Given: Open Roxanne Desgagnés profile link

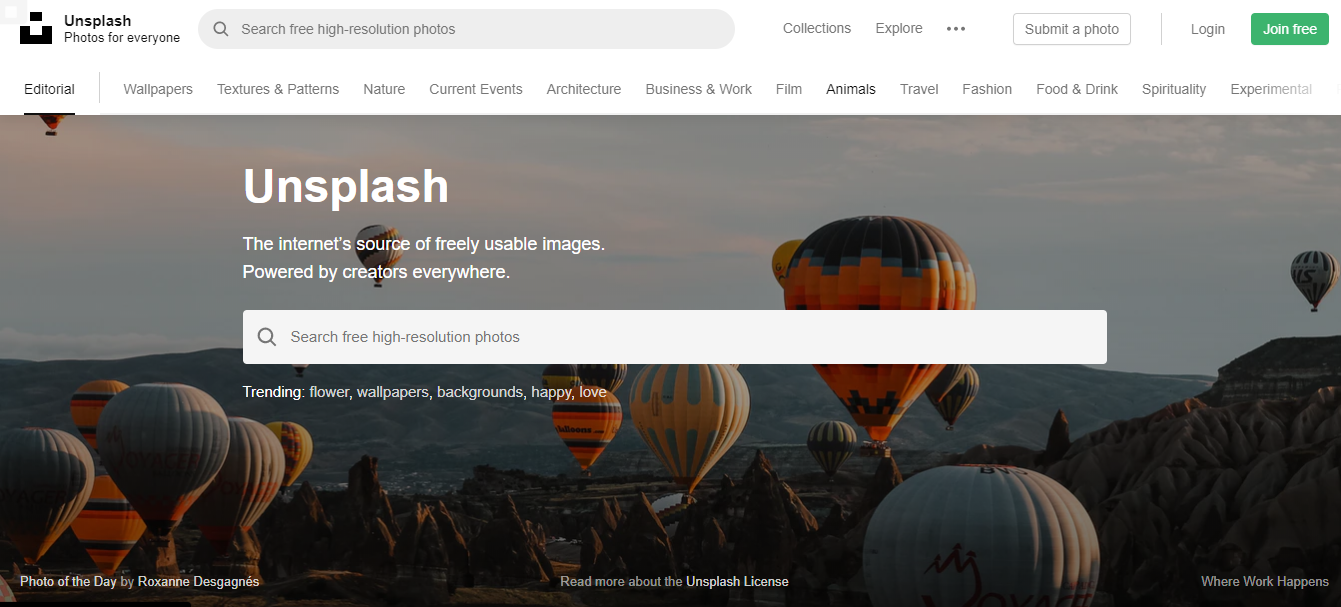Looking at the screenshot, I should [x=198, y=581].
